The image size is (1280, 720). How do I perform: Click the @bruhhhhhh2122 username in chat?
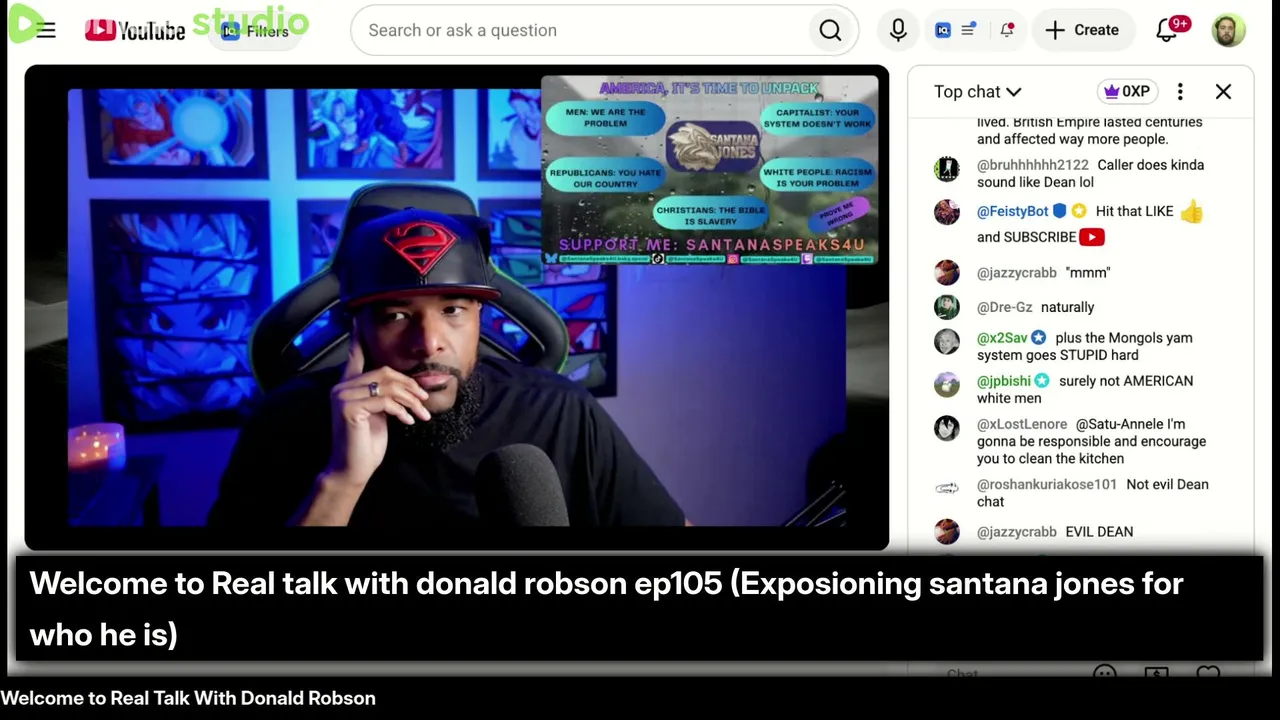click(x=1032, y=165)
